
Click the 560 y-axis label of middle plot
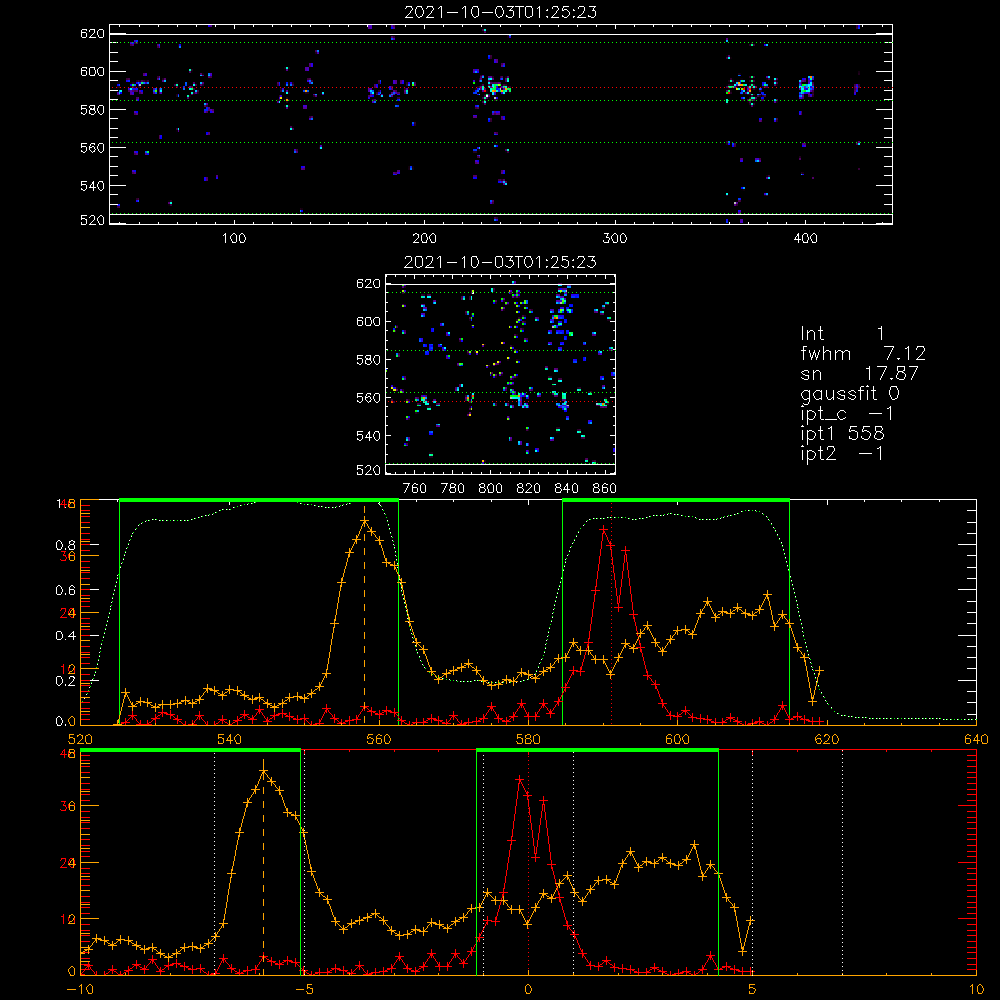pyautogui.click(x=368, y=397)
